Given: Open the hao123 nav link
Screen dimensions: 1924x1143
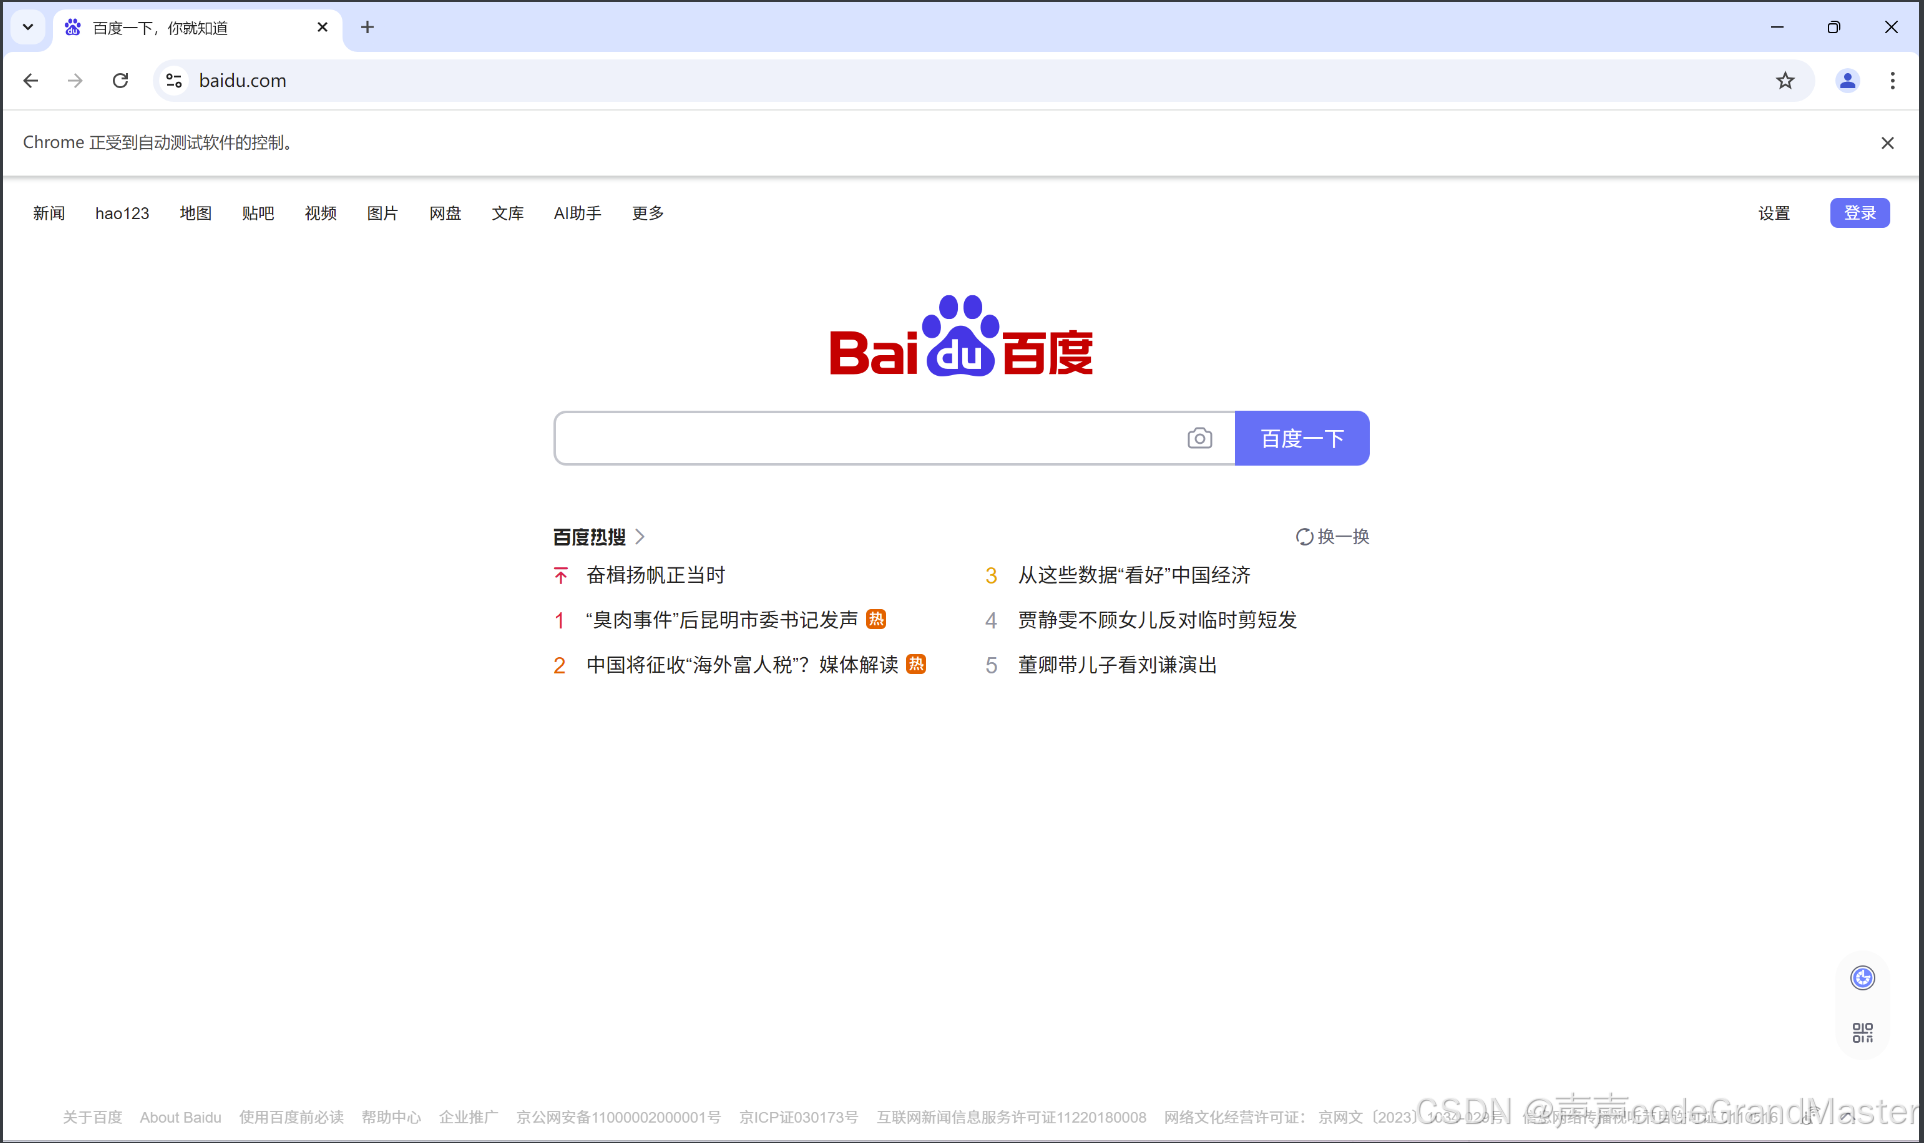Looking at the screenshot, I should click(x=122, y=213).
